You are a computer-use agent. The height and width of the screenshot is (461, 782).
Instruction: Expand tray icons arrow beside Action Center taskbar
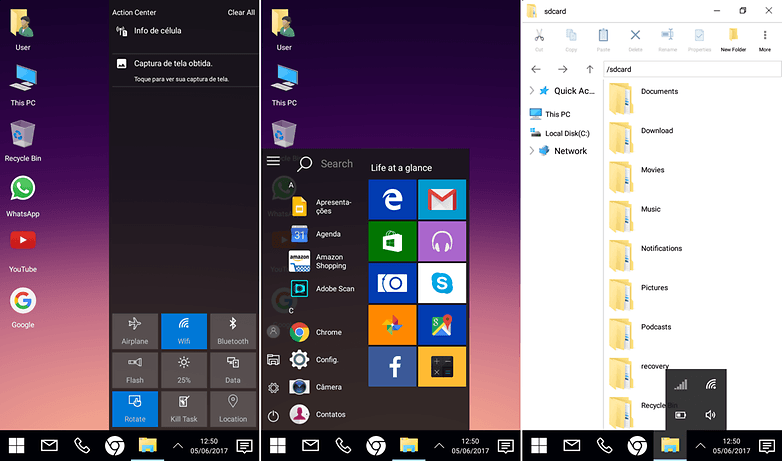tap(178, 446)
